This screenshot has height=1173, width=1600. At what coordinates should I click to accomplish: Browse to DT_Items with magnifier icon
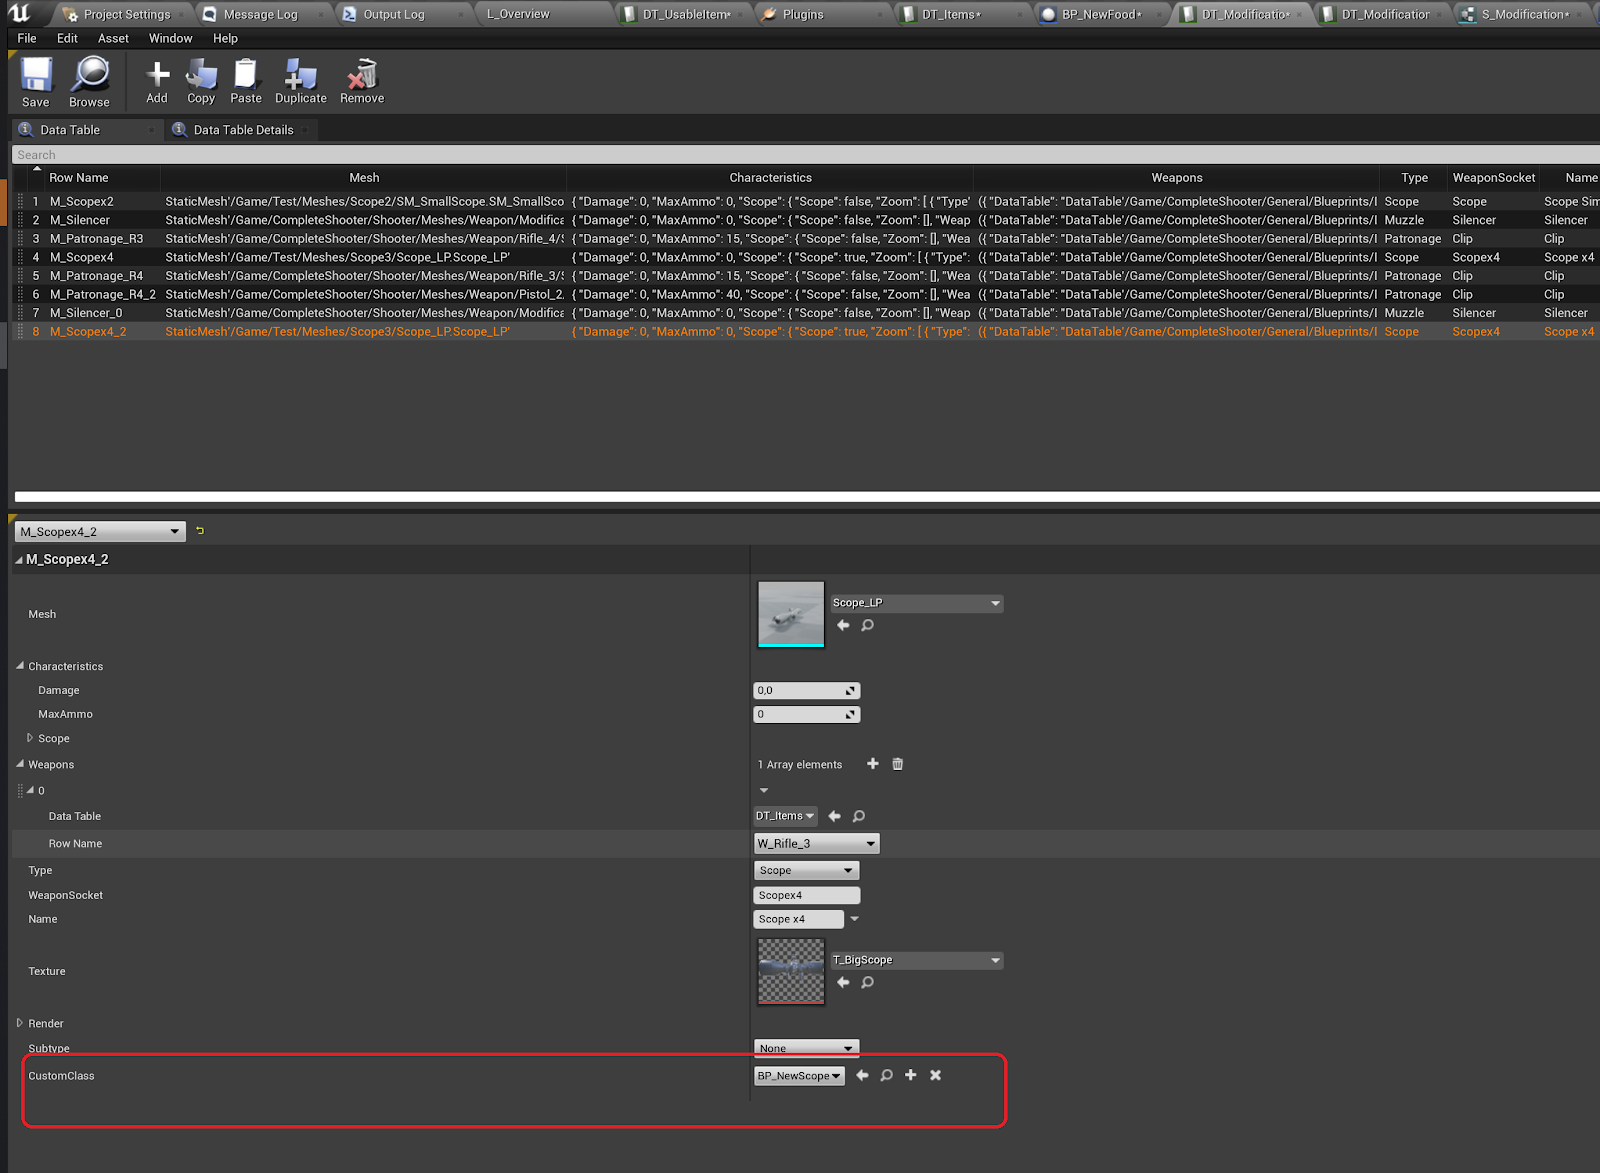coord(859,816)
